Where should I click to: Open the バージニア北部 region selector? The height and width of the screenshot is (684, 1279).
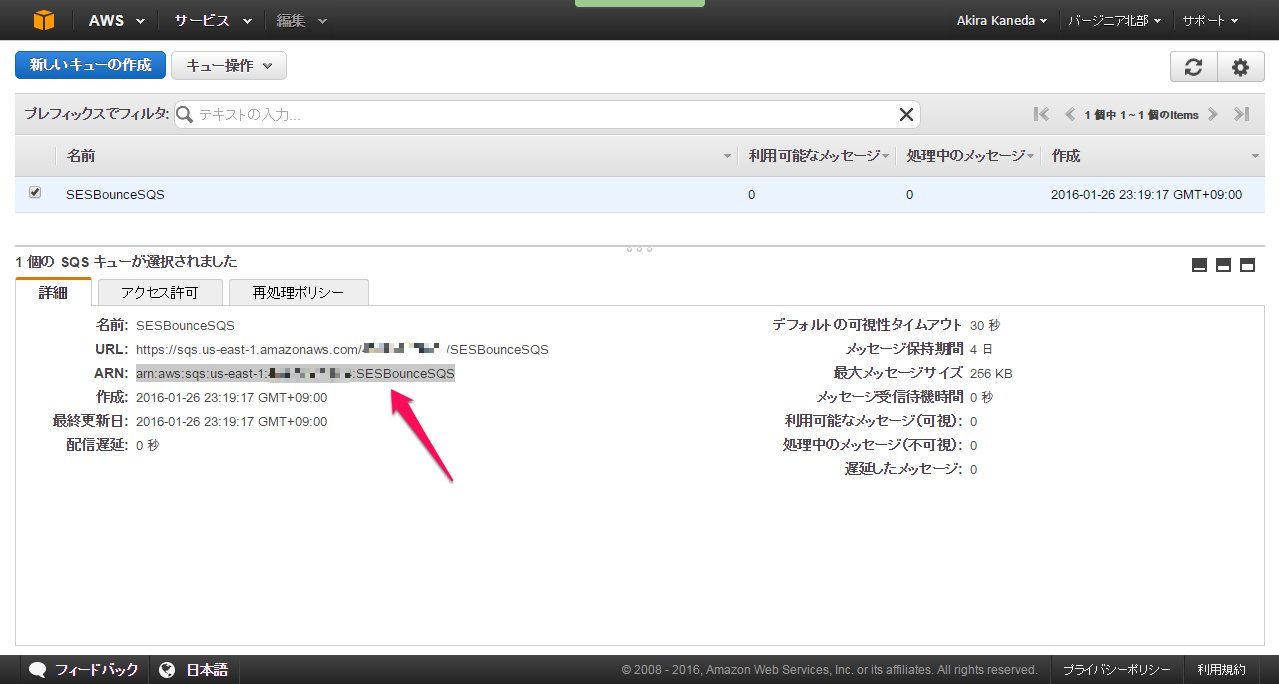[1114, 20]
